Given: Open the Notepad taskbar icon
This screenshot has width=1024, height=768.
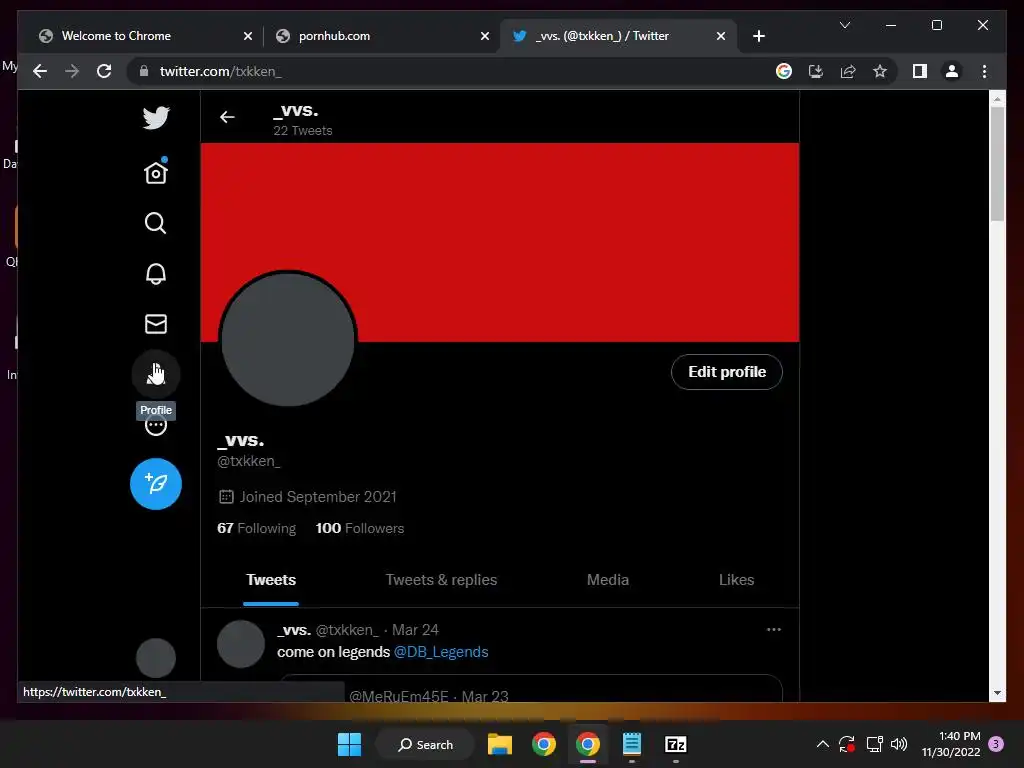Looking at the screenshot, I should tap(632, 744).
